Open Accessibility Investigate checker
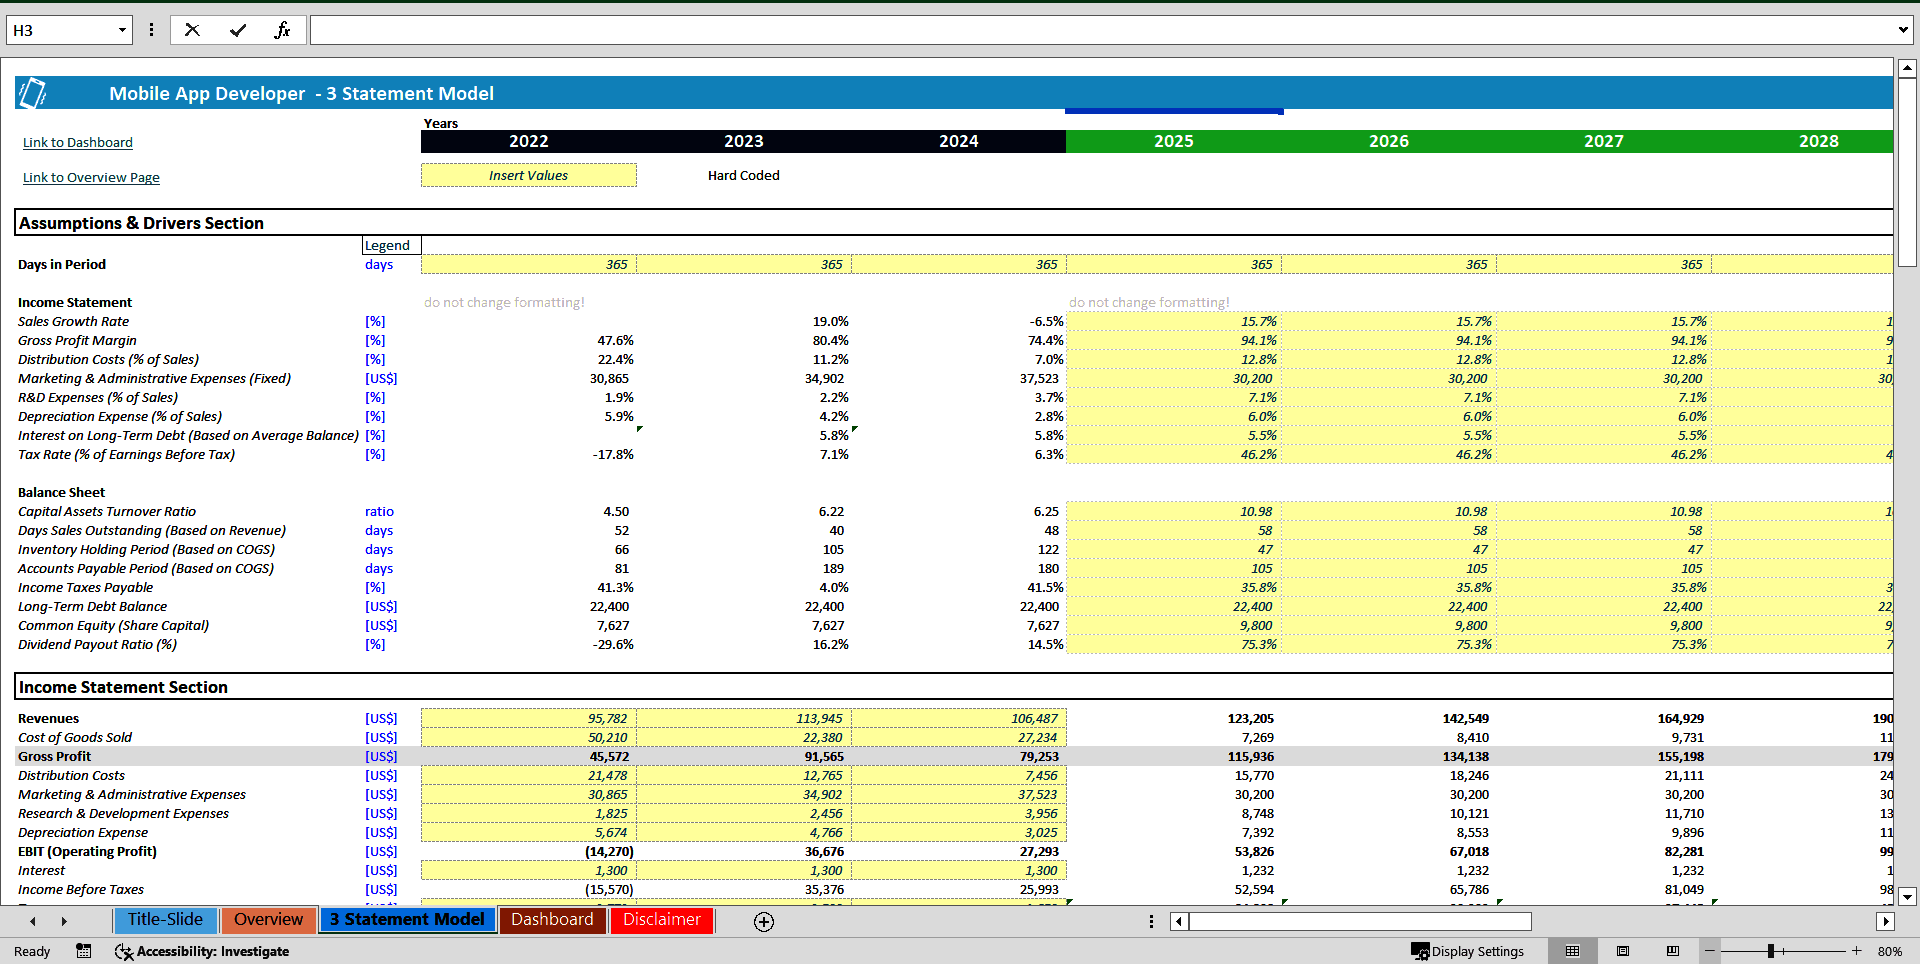 click(x=202, y=951)
